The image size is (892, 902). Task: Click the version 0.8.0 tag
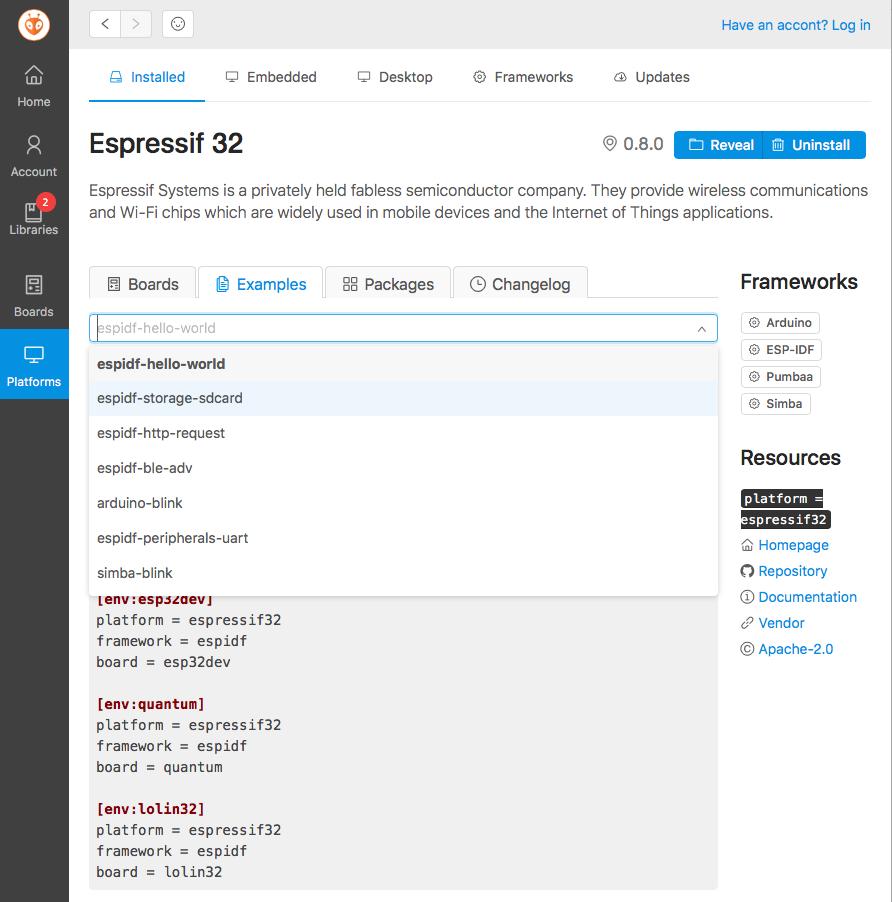point(633,144)
